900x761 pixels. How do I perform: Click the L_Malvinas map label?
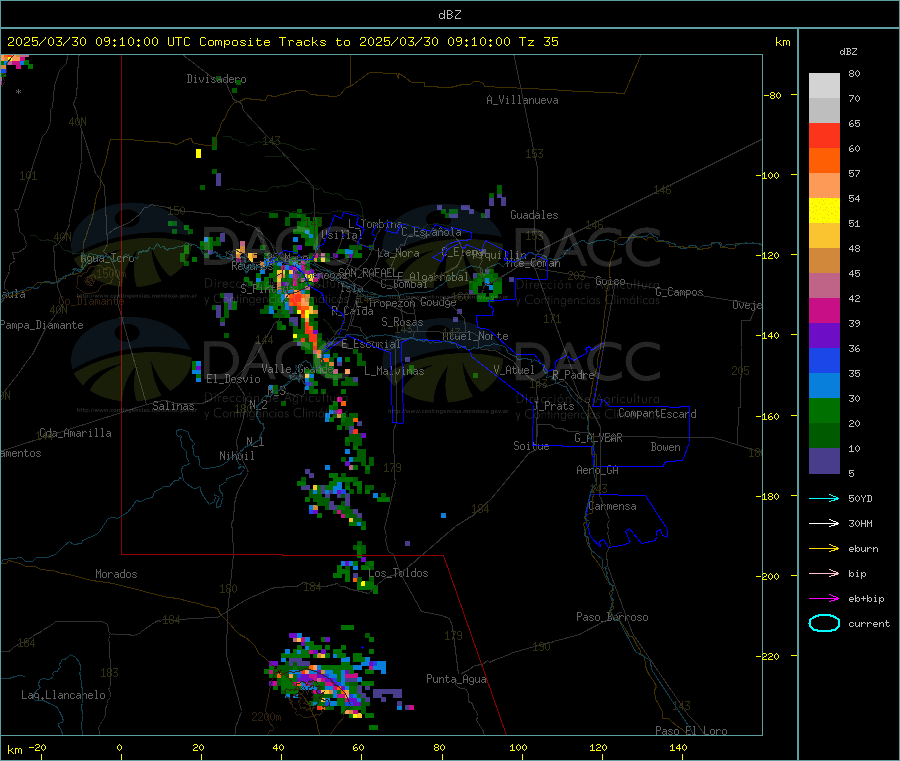(394, 371)
